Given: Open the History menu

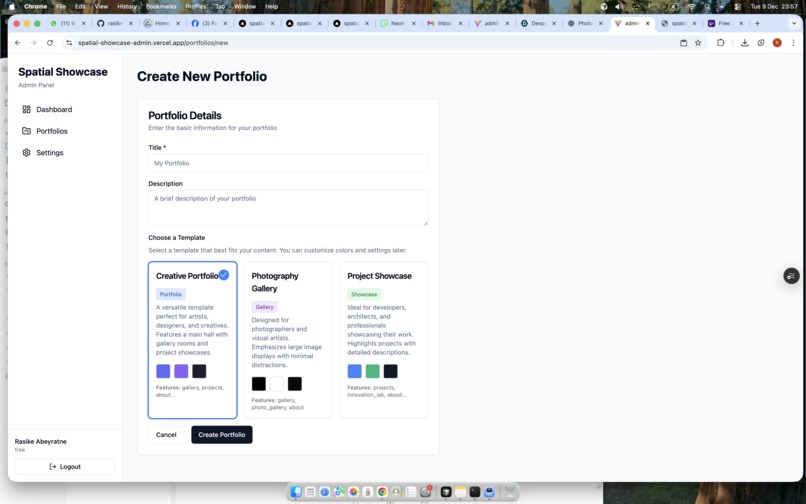Looking at the screenshot, I should [x=126, y=7].
